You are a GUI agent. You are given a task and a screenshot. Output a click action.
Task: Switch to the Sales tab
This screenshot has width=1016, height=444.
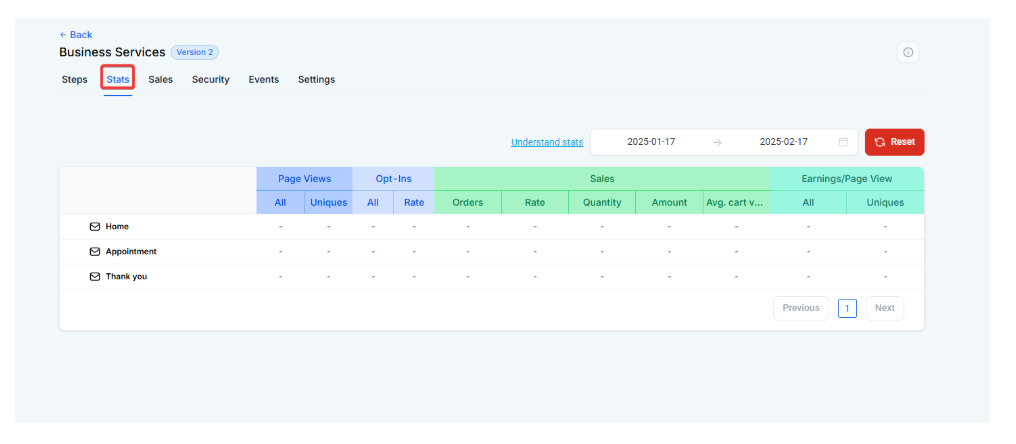pyautogui.click(x=160, y=80)
